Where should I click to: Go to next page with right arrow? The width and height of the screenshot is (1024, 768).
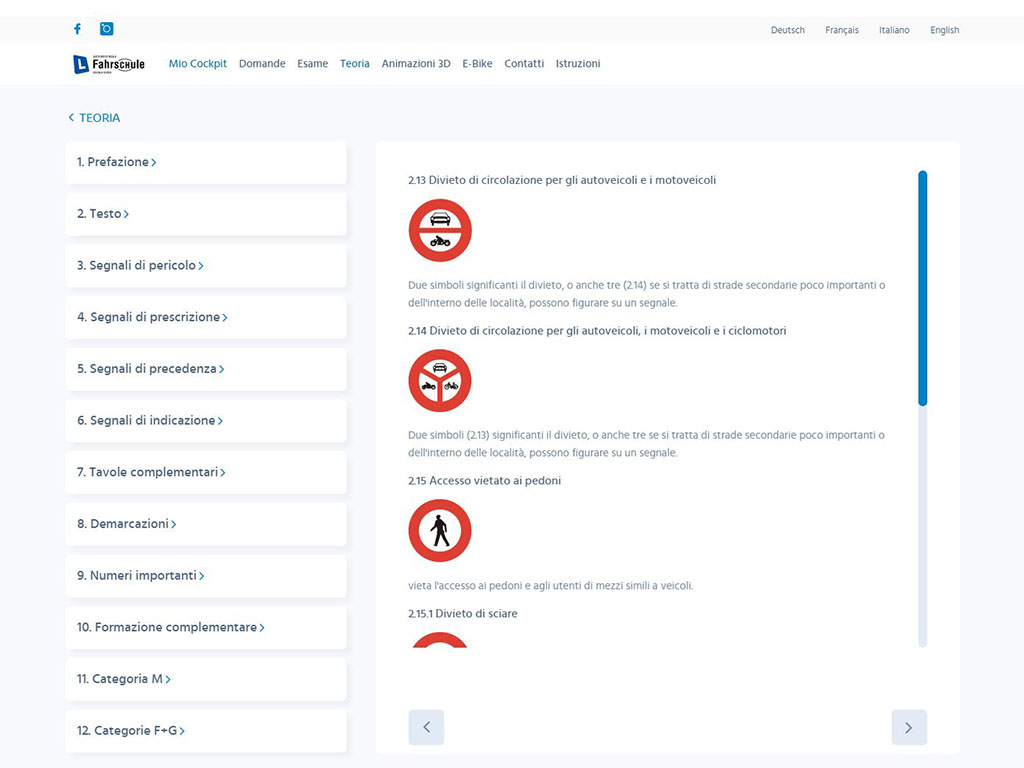pyautogui.click(x=908, y=727)
